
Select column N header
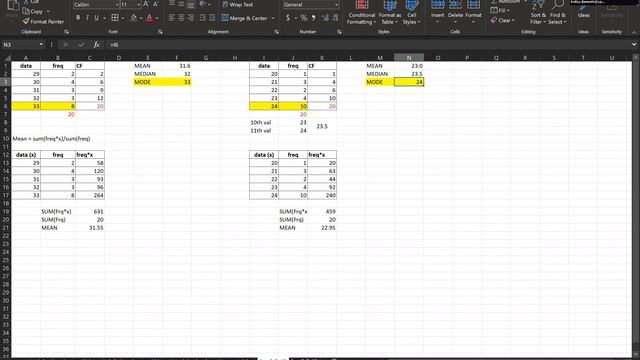click(409, 58)
